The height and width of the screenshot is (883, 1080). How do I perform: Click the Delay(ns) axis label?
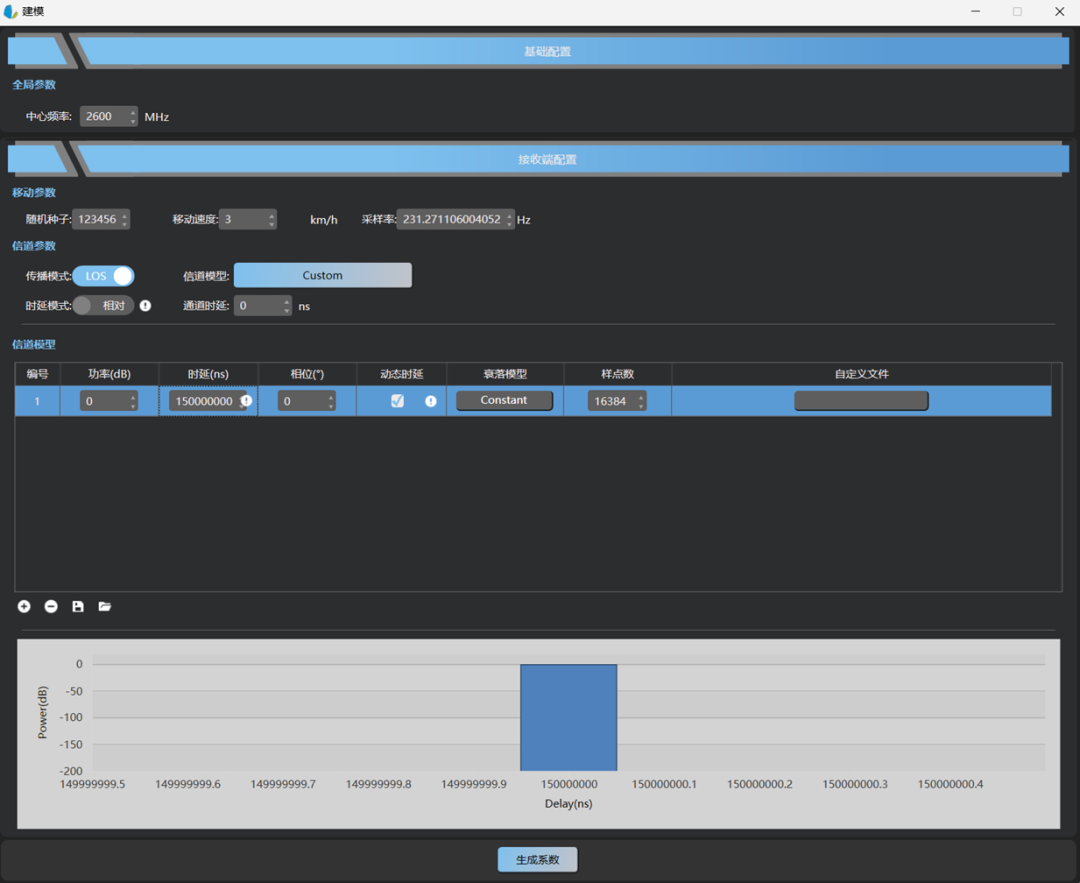coord(568,803)
